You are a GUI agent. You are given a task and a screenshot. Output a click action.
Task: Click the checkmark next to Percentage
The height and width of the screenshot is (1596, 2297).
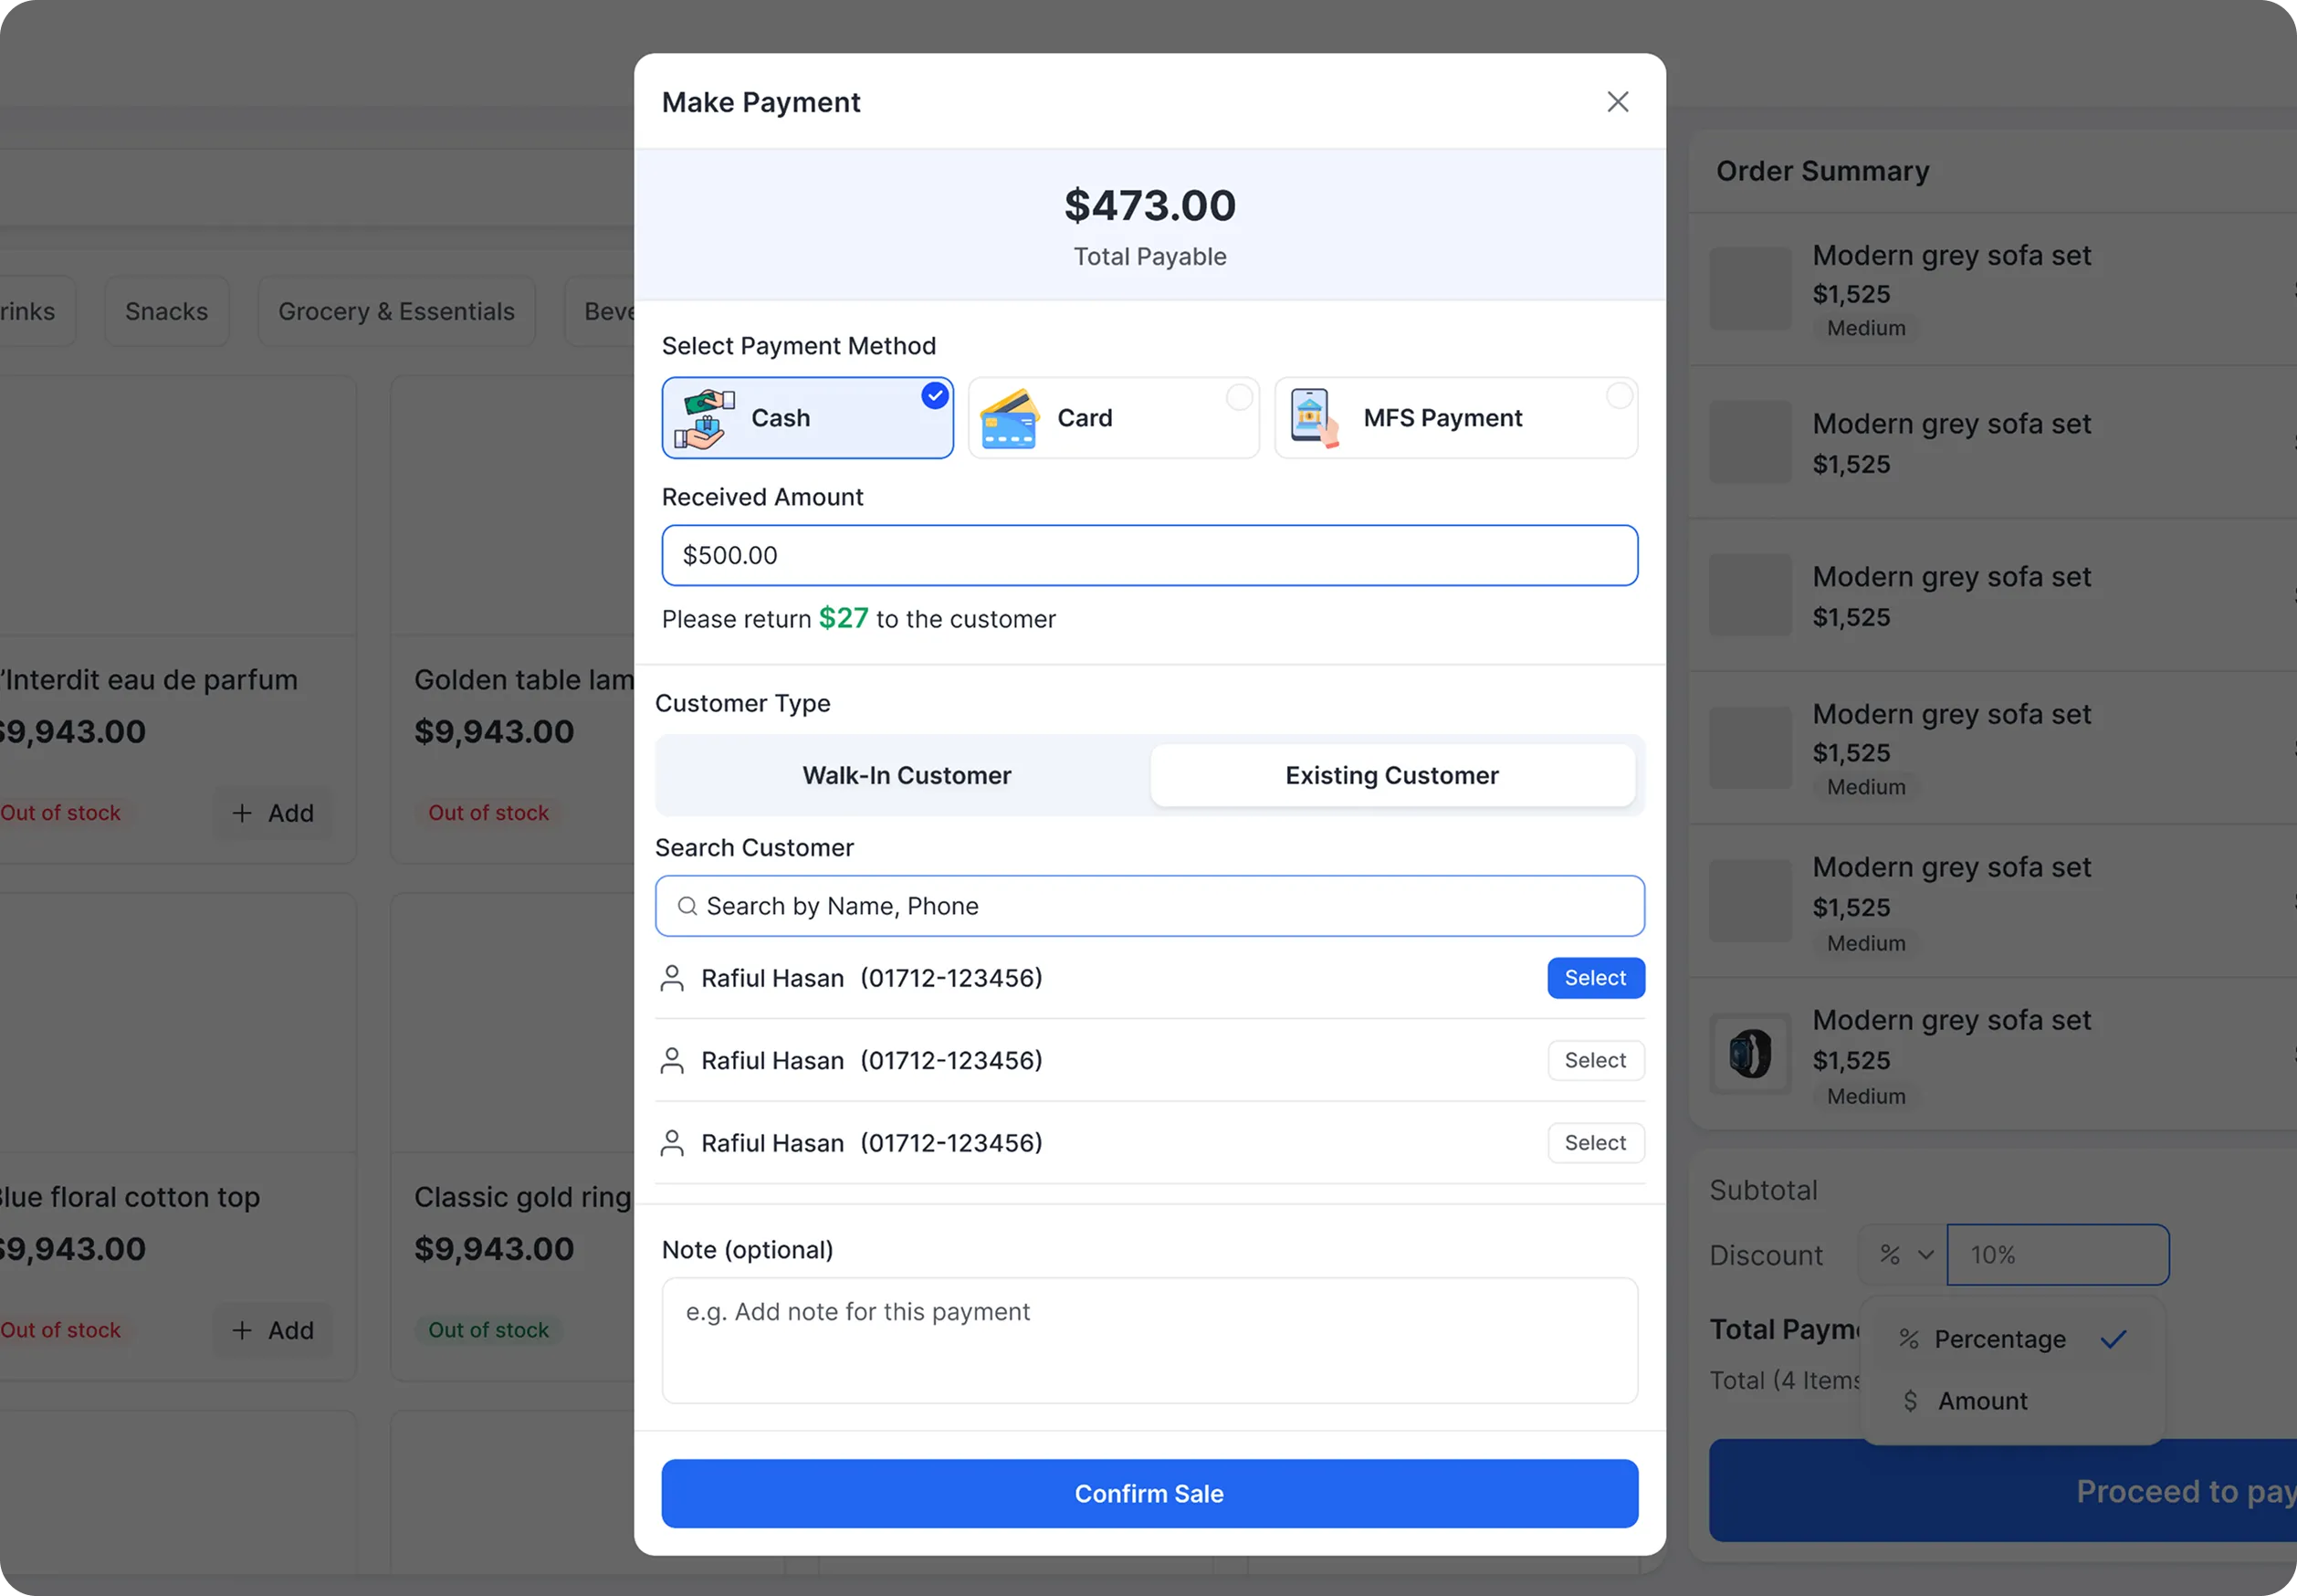[2113, 1339]
